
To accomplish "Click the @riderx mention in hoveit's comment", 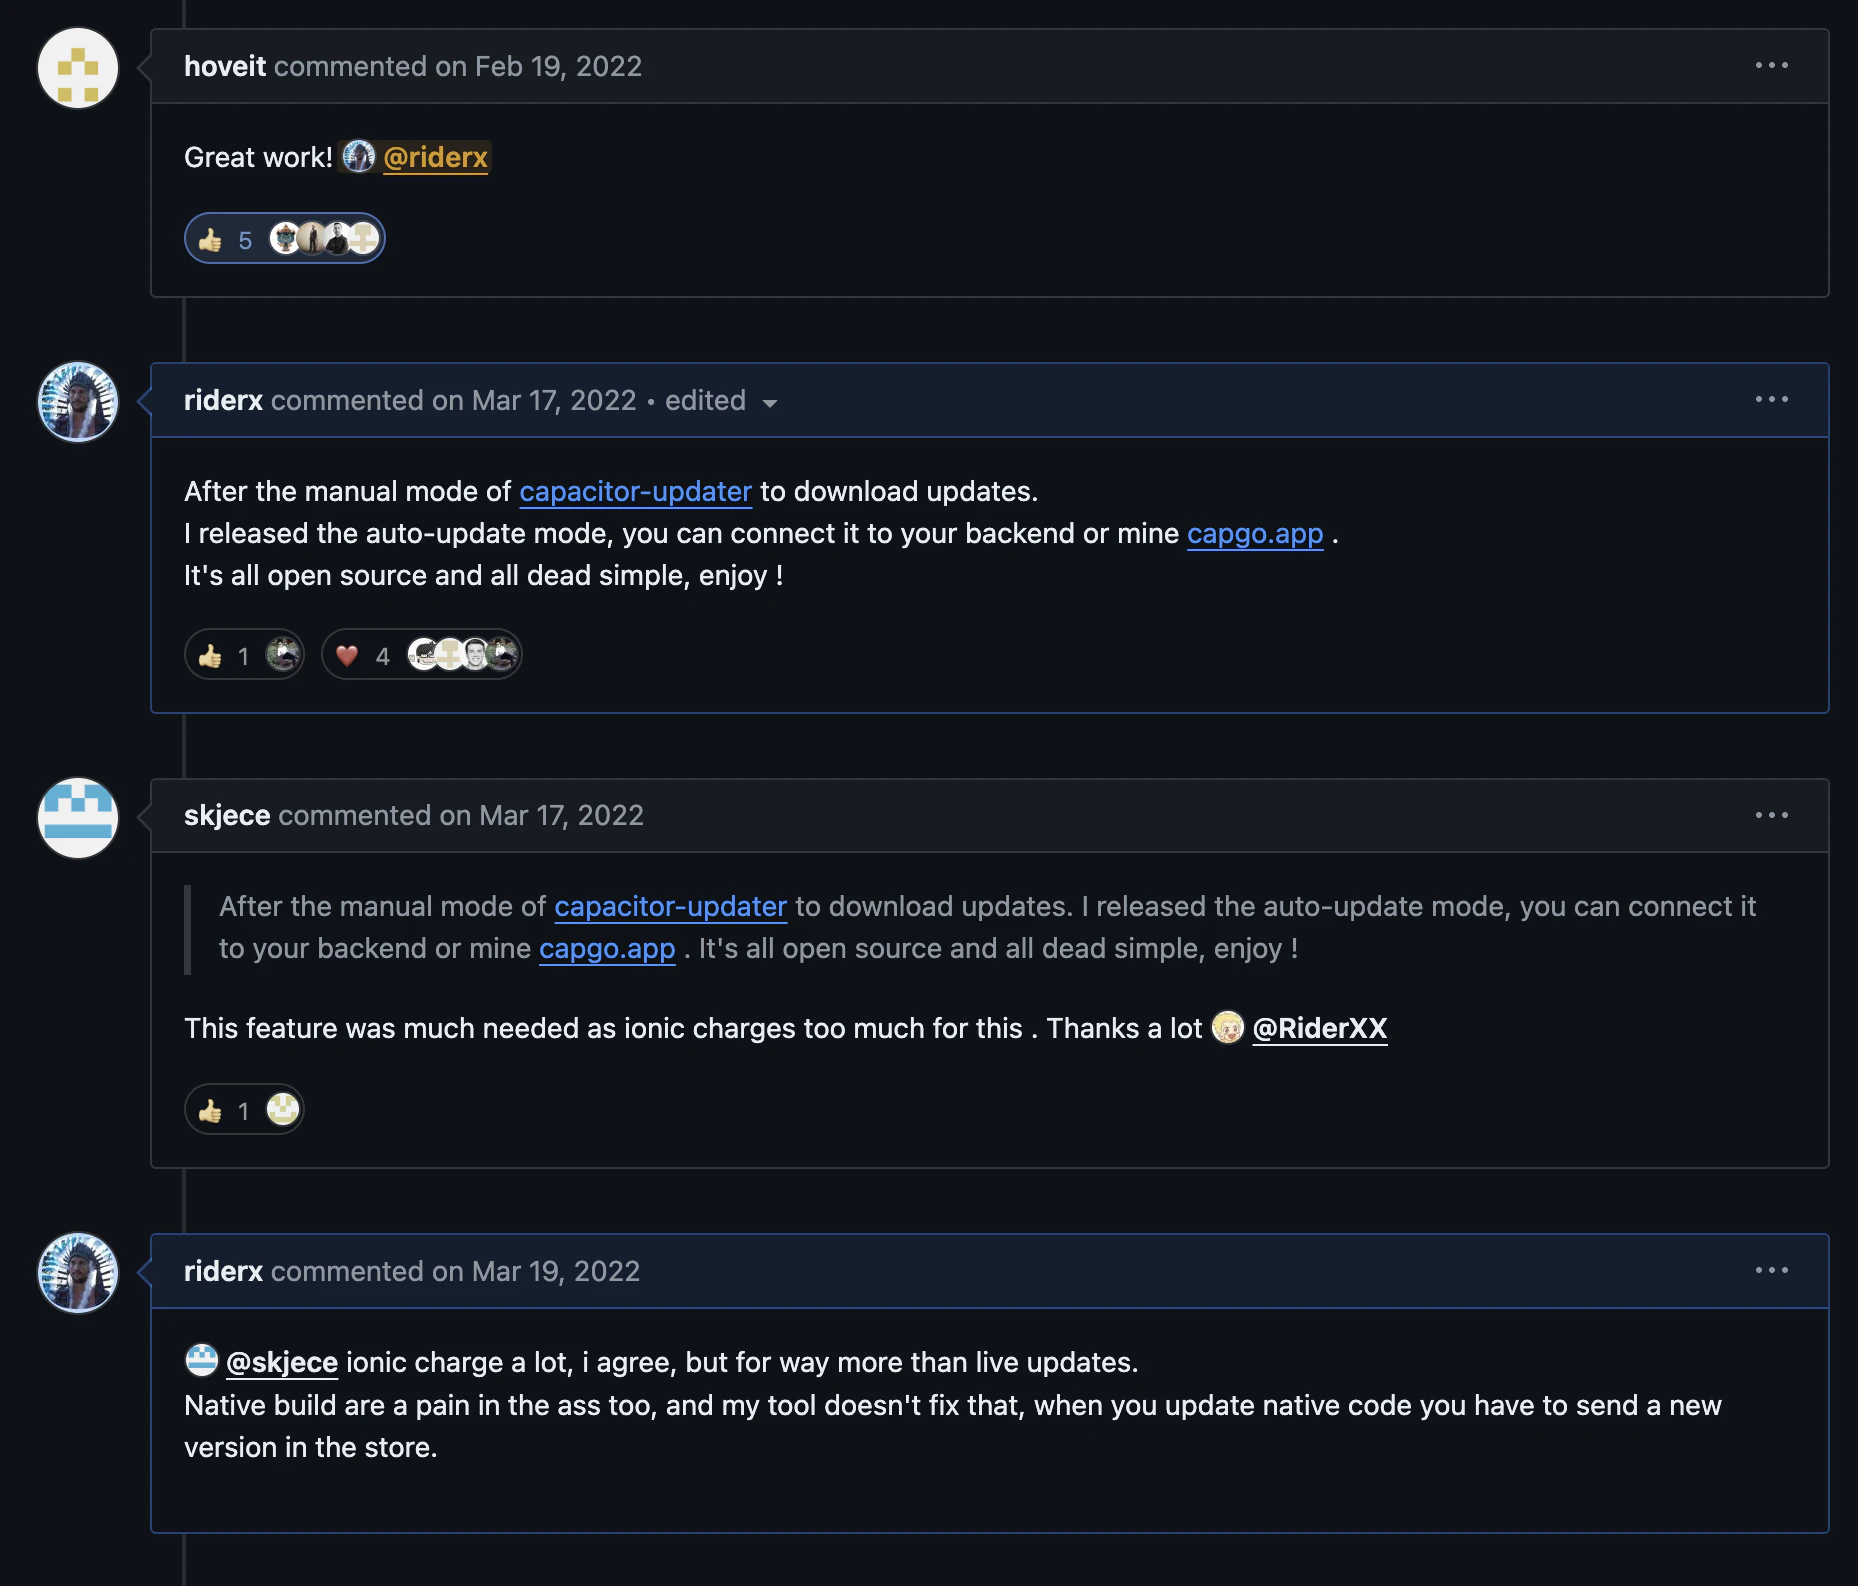I will pos(435,158).
